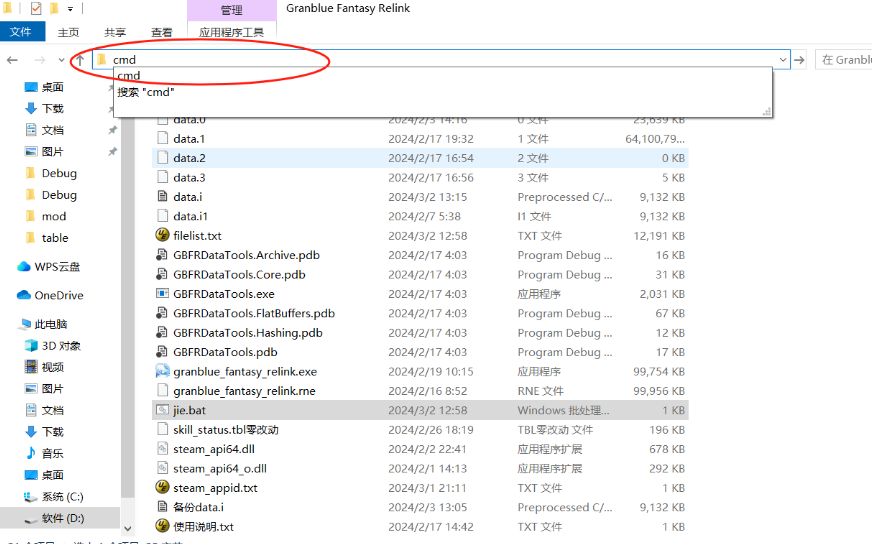Go back with the left arrow
The width and height of the screenshot is (872, 544).
tap(12, 60)
